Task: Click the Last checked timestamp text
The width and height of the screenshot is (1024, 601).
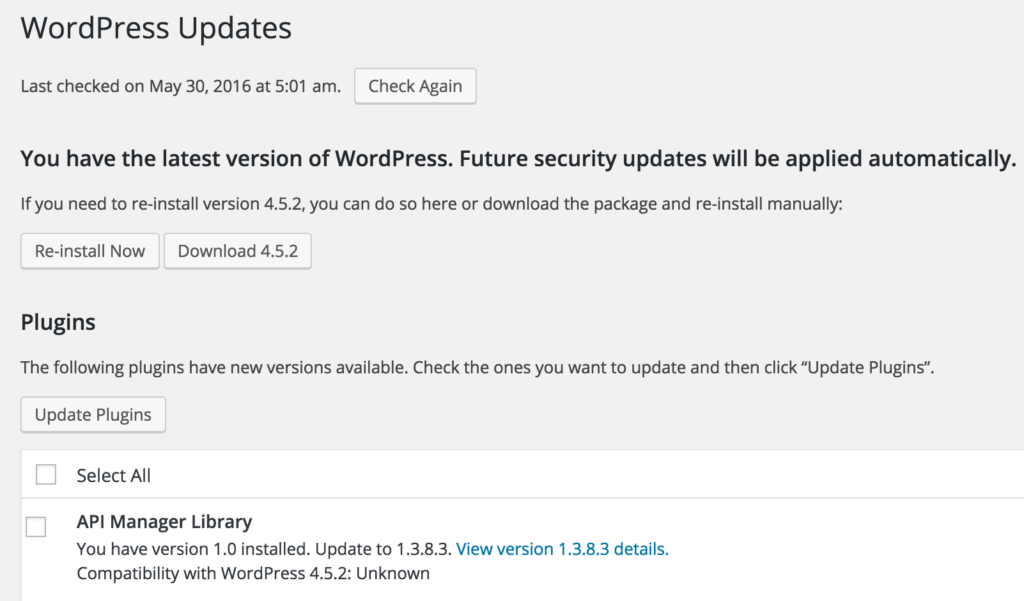Action: [x=181, y=86]
